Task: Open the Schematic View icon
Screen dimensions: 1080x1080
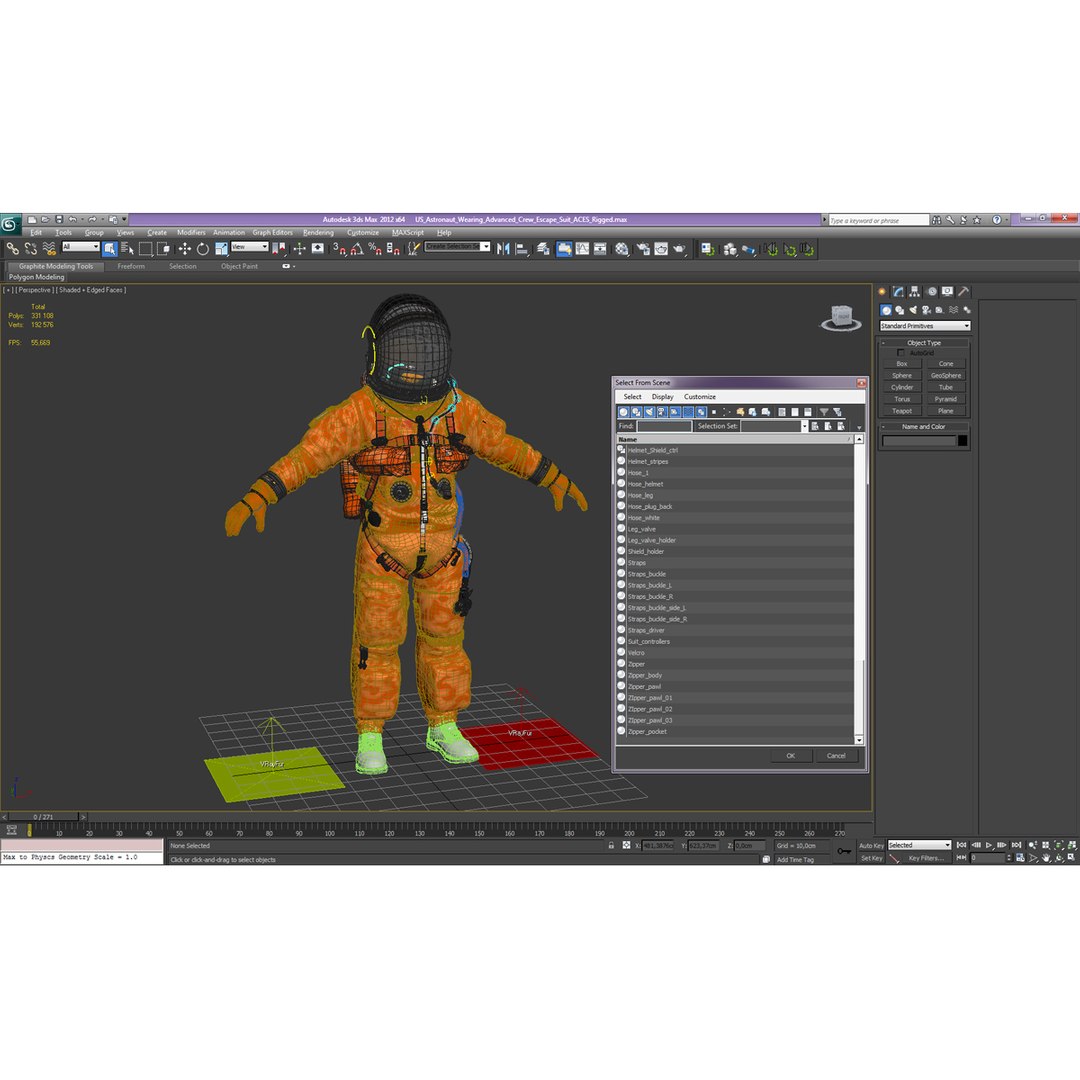Action: [x=600, y=249]
